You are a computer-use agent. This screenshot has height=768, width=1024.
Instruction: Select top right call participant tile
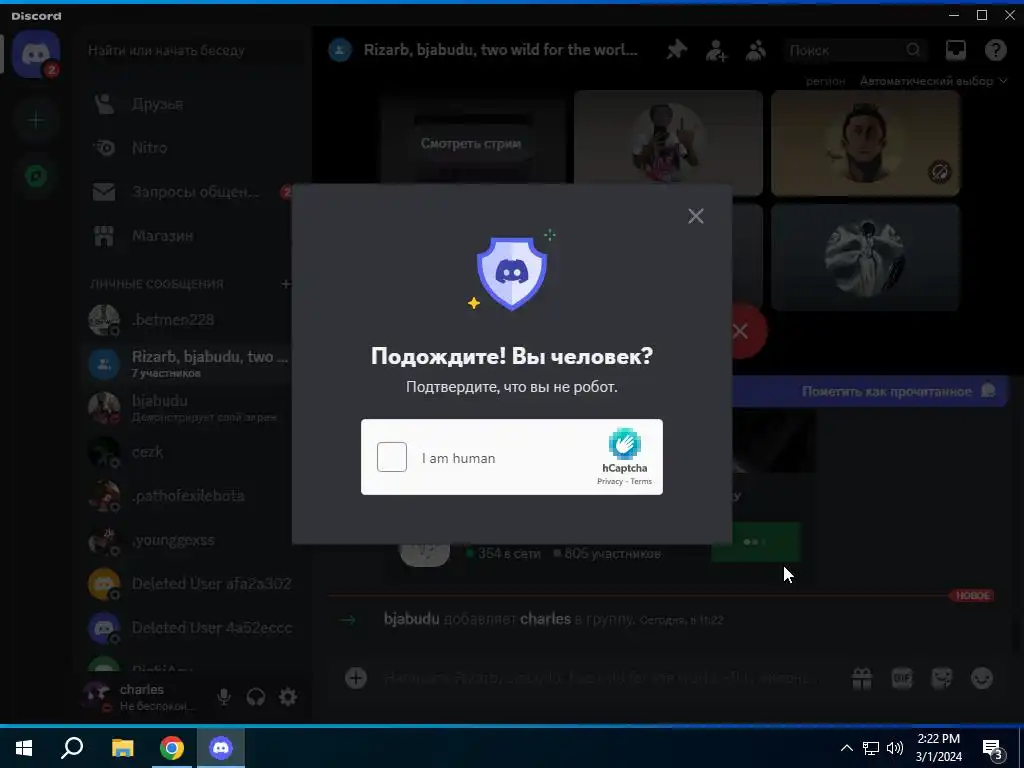tap(865, 143)
